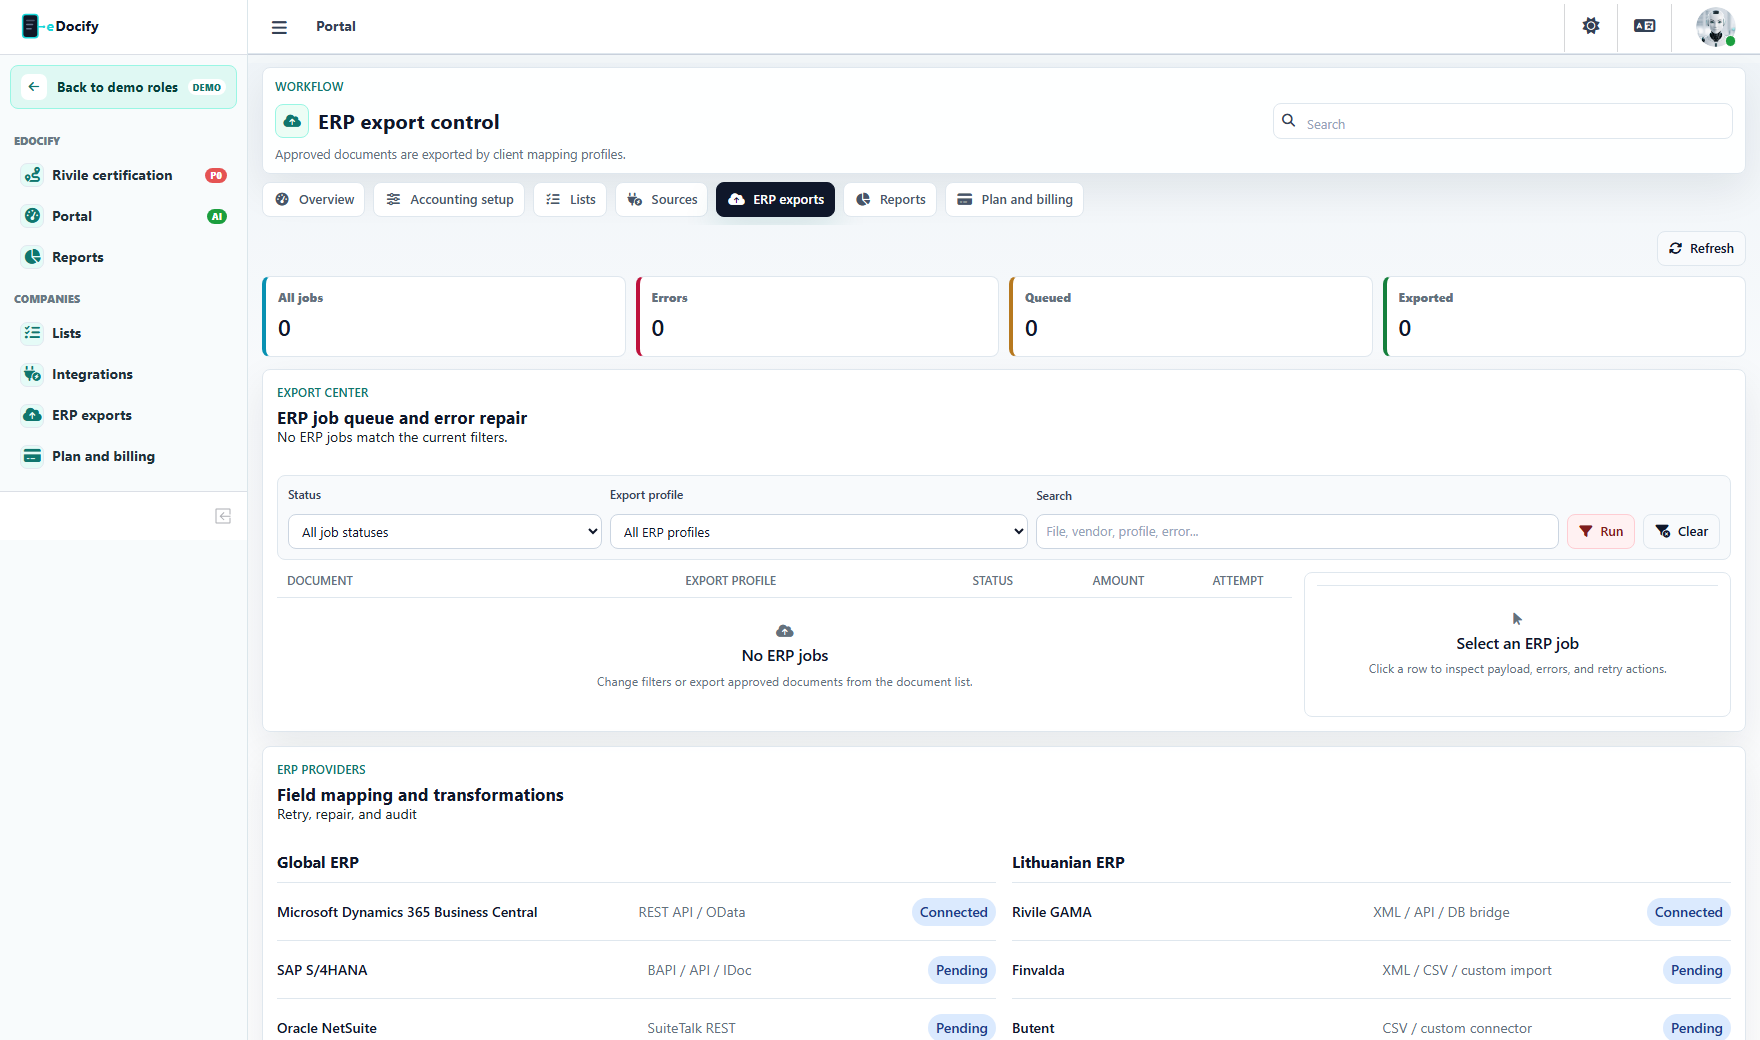Switch to the Lists tab
Viewport: 1760px width, 1040px height.
pyautogui.click(x=570, y=200)
